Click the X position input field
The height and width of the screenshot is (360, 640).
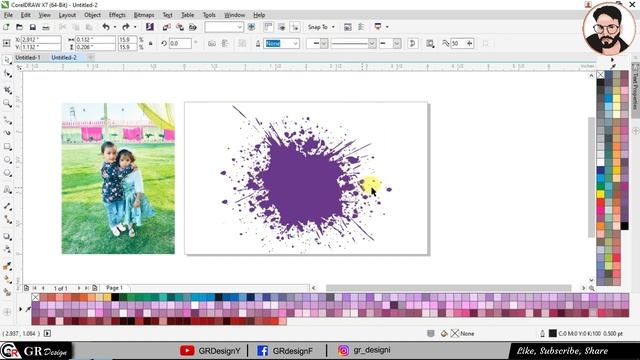click(41, 40)
